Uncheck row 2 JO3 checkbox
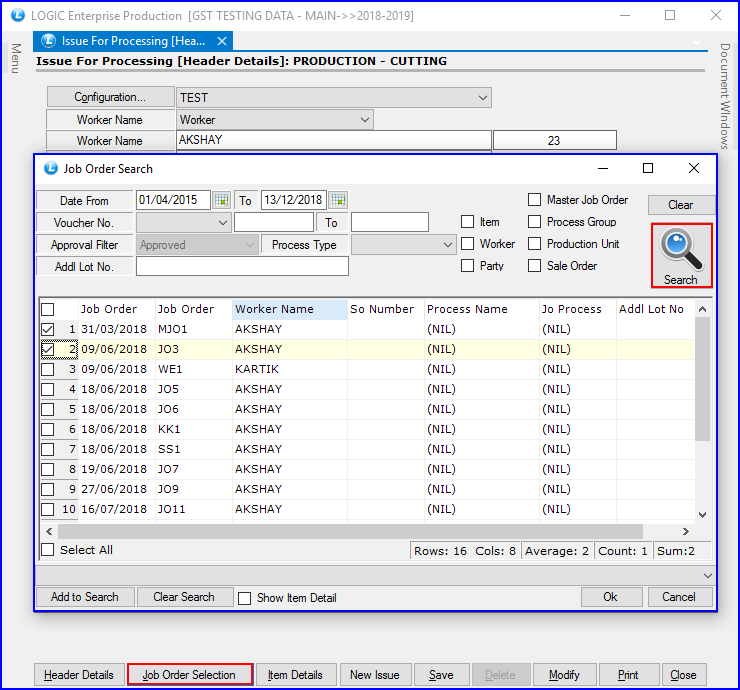The image size is (740, 690). 47,349
